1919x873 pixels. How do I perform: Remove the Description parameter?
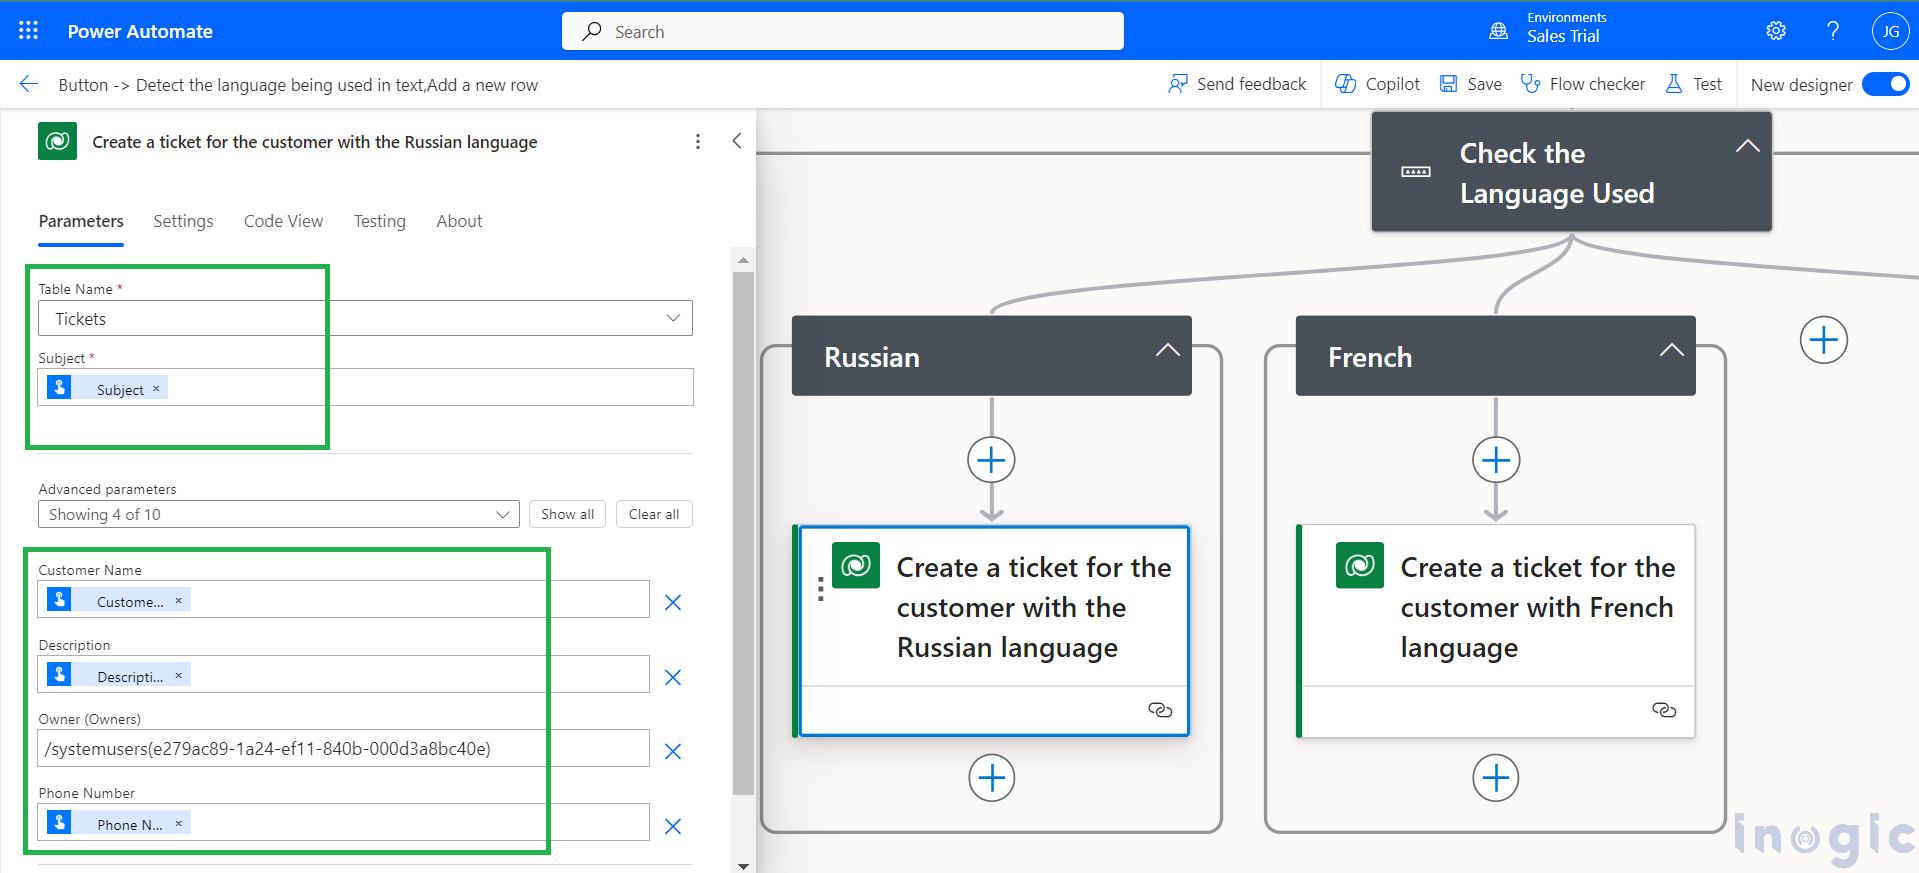(x=673, y=677)
